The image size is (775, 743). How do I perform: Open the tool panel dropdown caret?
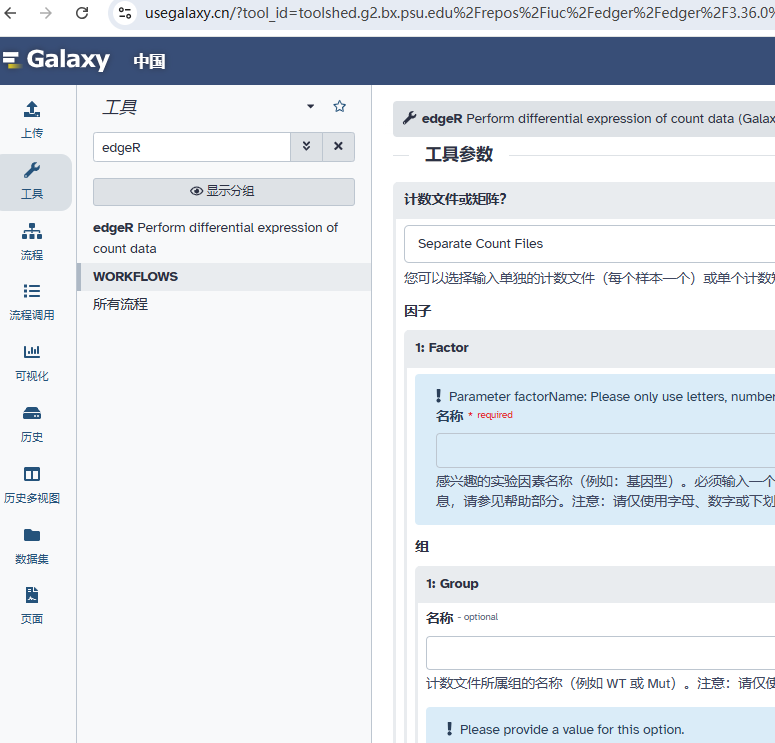[x=310, y=106]
